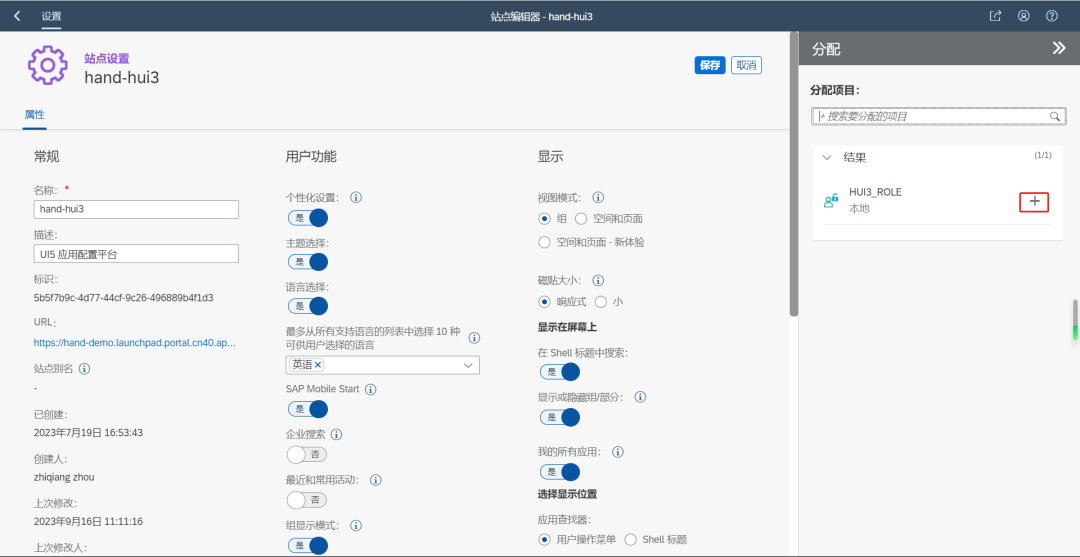The height and width of the screenshot is (557, 1080).
Task: Toggle the 个性化设置 switch
Action: coord(307,218)
